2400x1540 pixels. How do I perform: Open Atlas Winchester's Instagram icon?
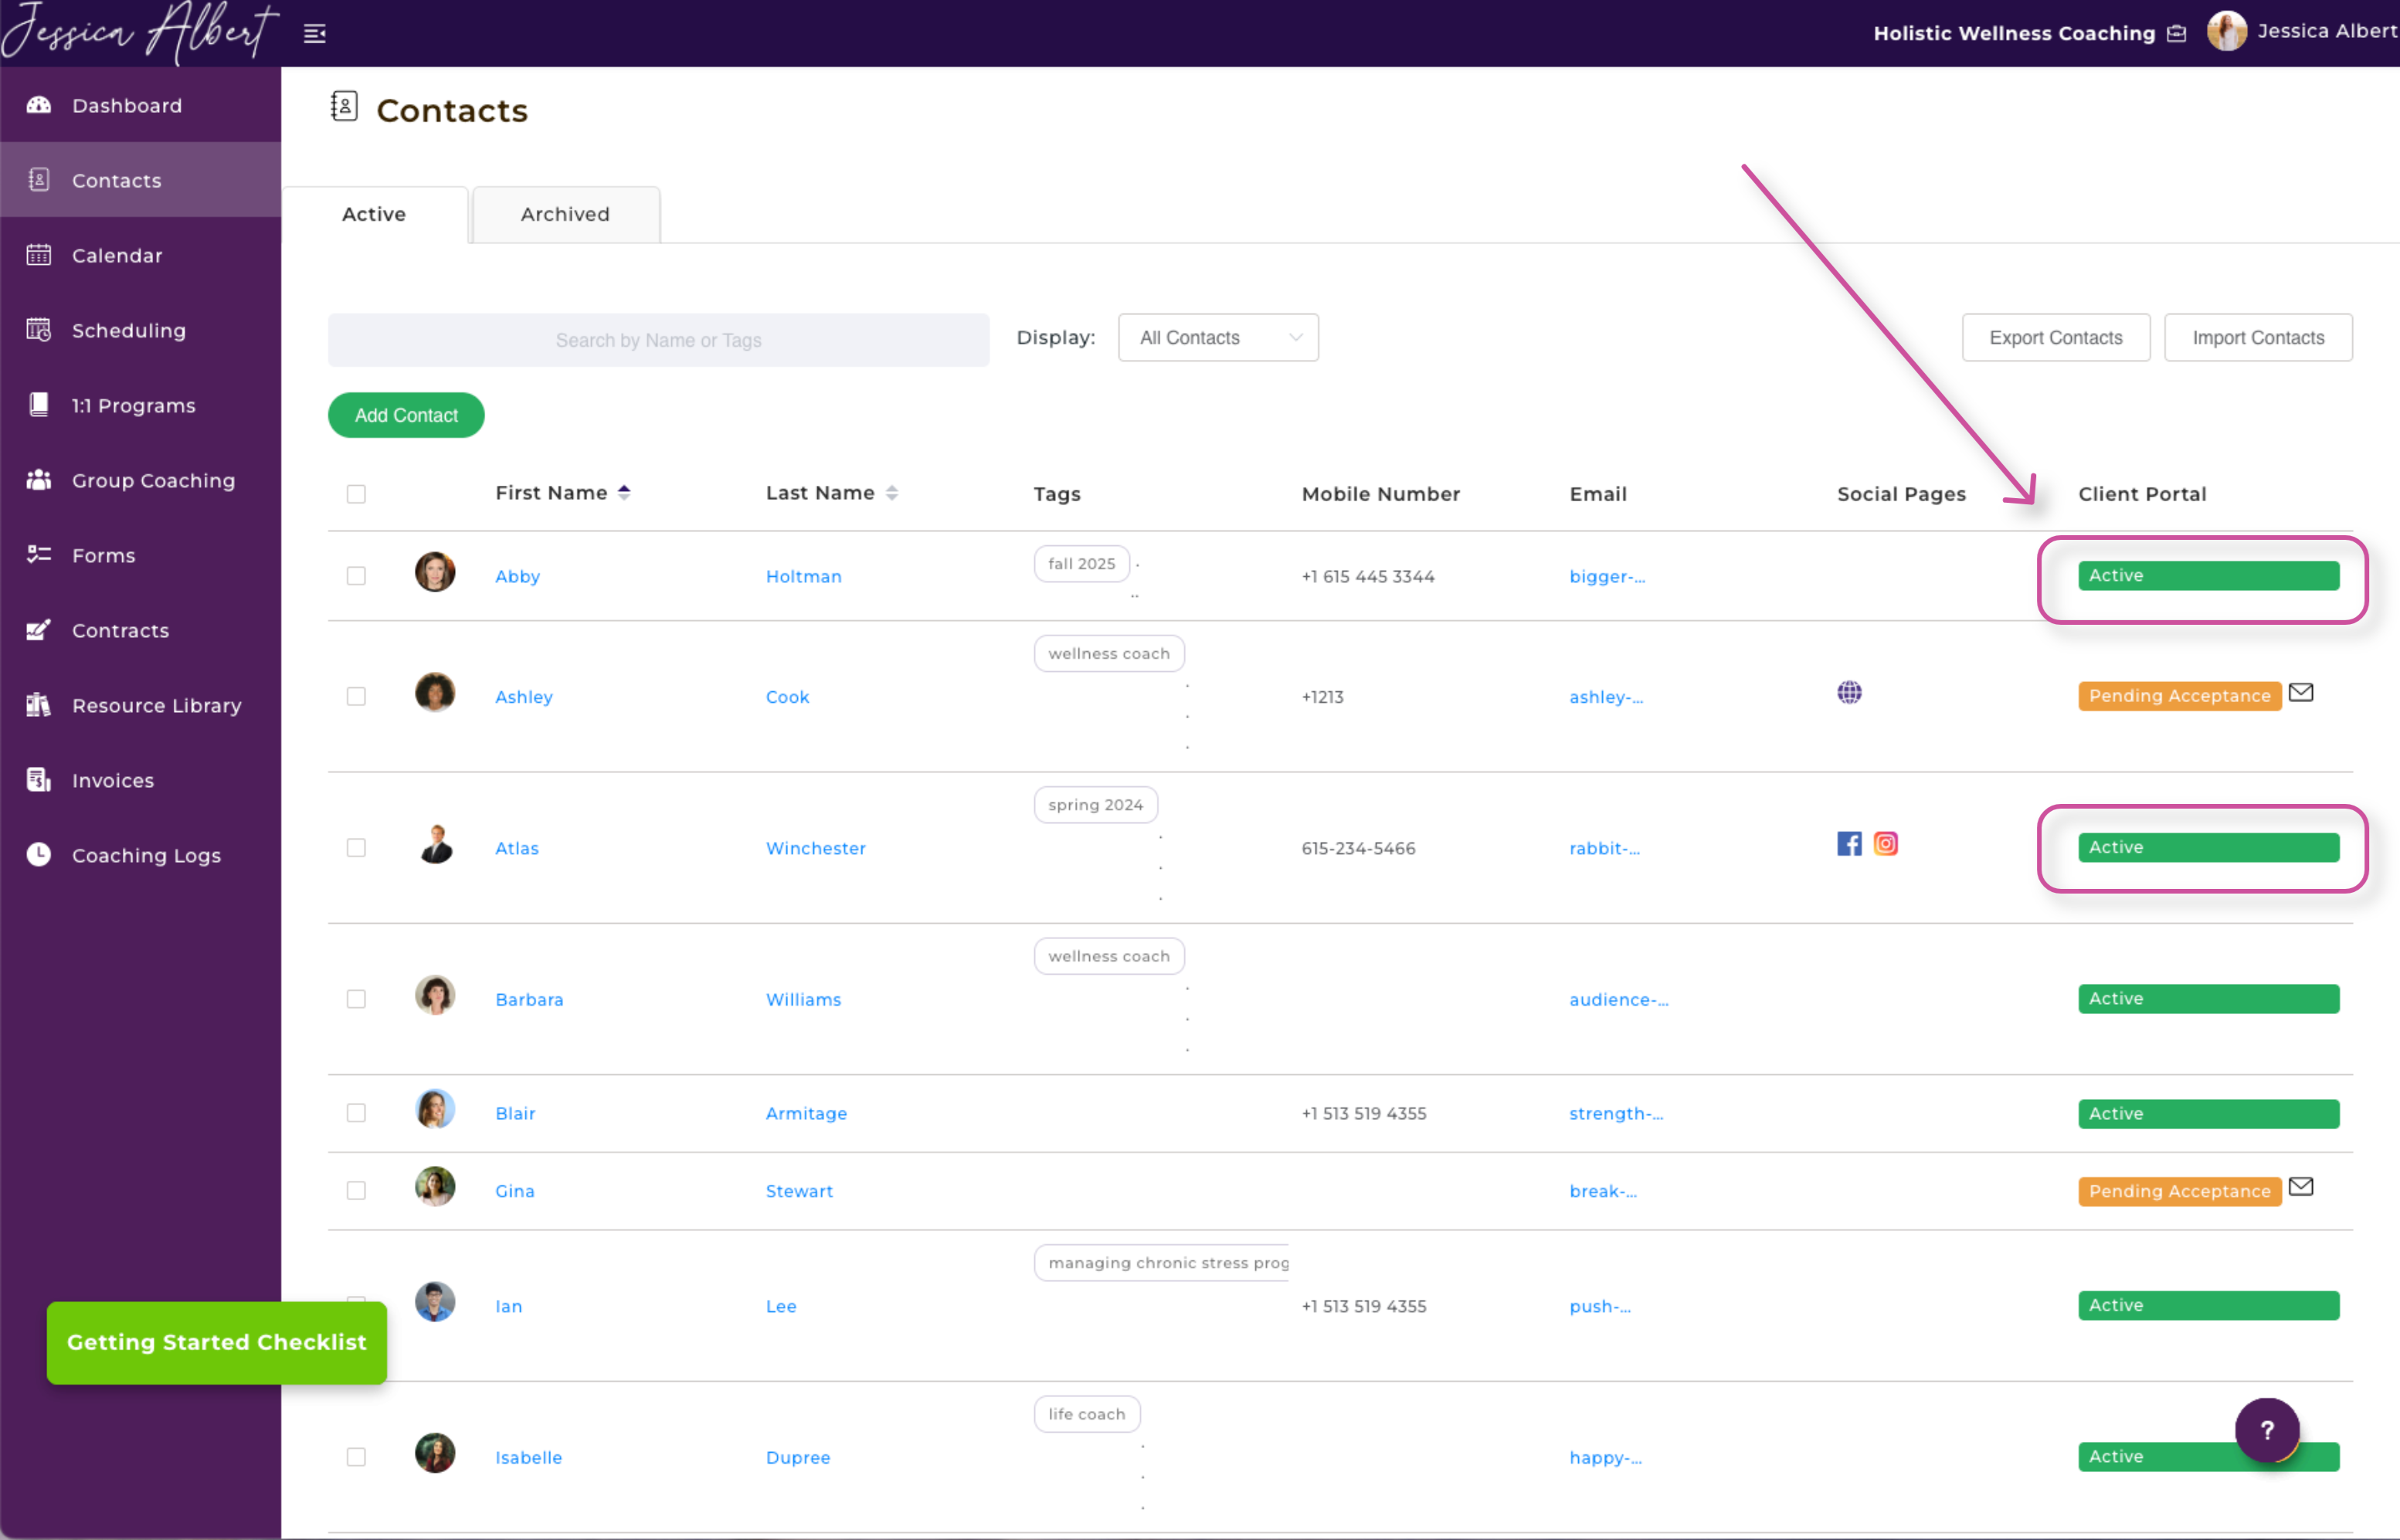(1886, 844)
